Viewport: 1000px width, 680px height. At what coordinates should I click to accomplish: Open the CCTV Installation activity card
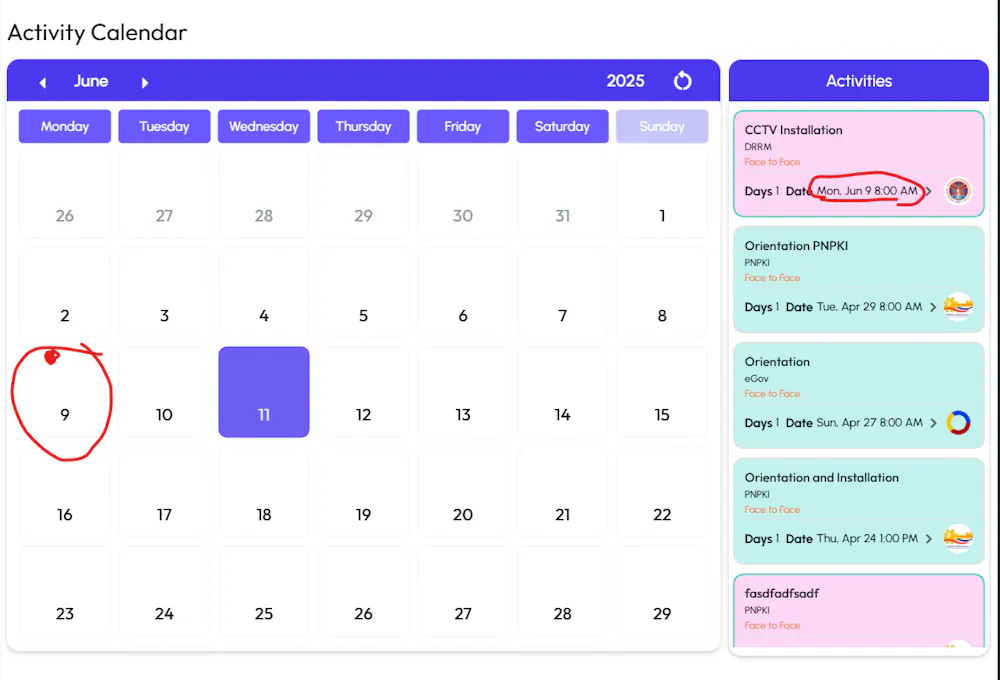(858, 163)
